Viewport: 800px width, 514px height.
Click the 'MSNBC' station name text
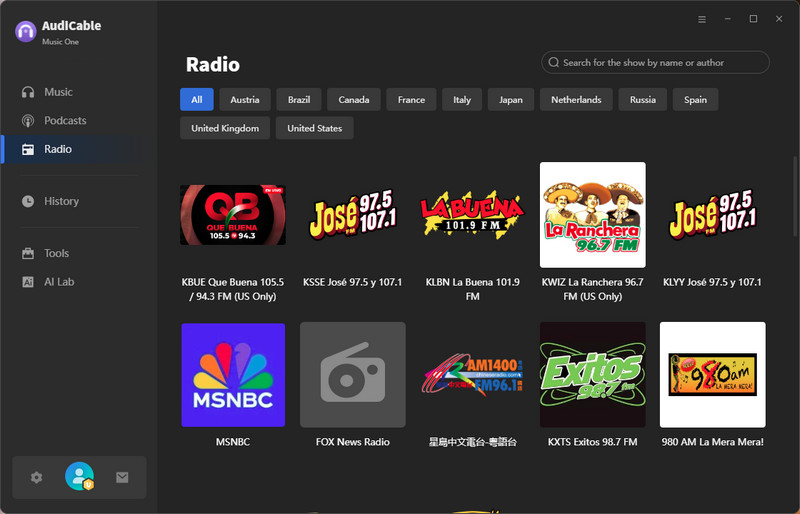point(233,442)
